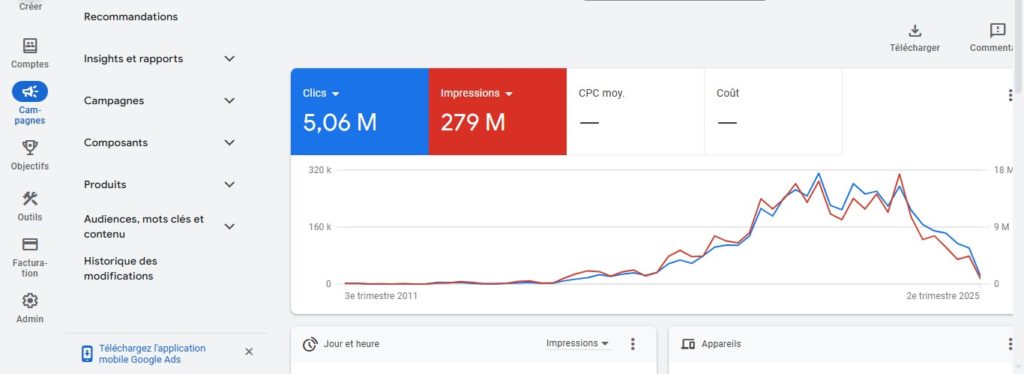
Task: Open the Objectifs trophy icon
Action: click(x=30, y=148)
